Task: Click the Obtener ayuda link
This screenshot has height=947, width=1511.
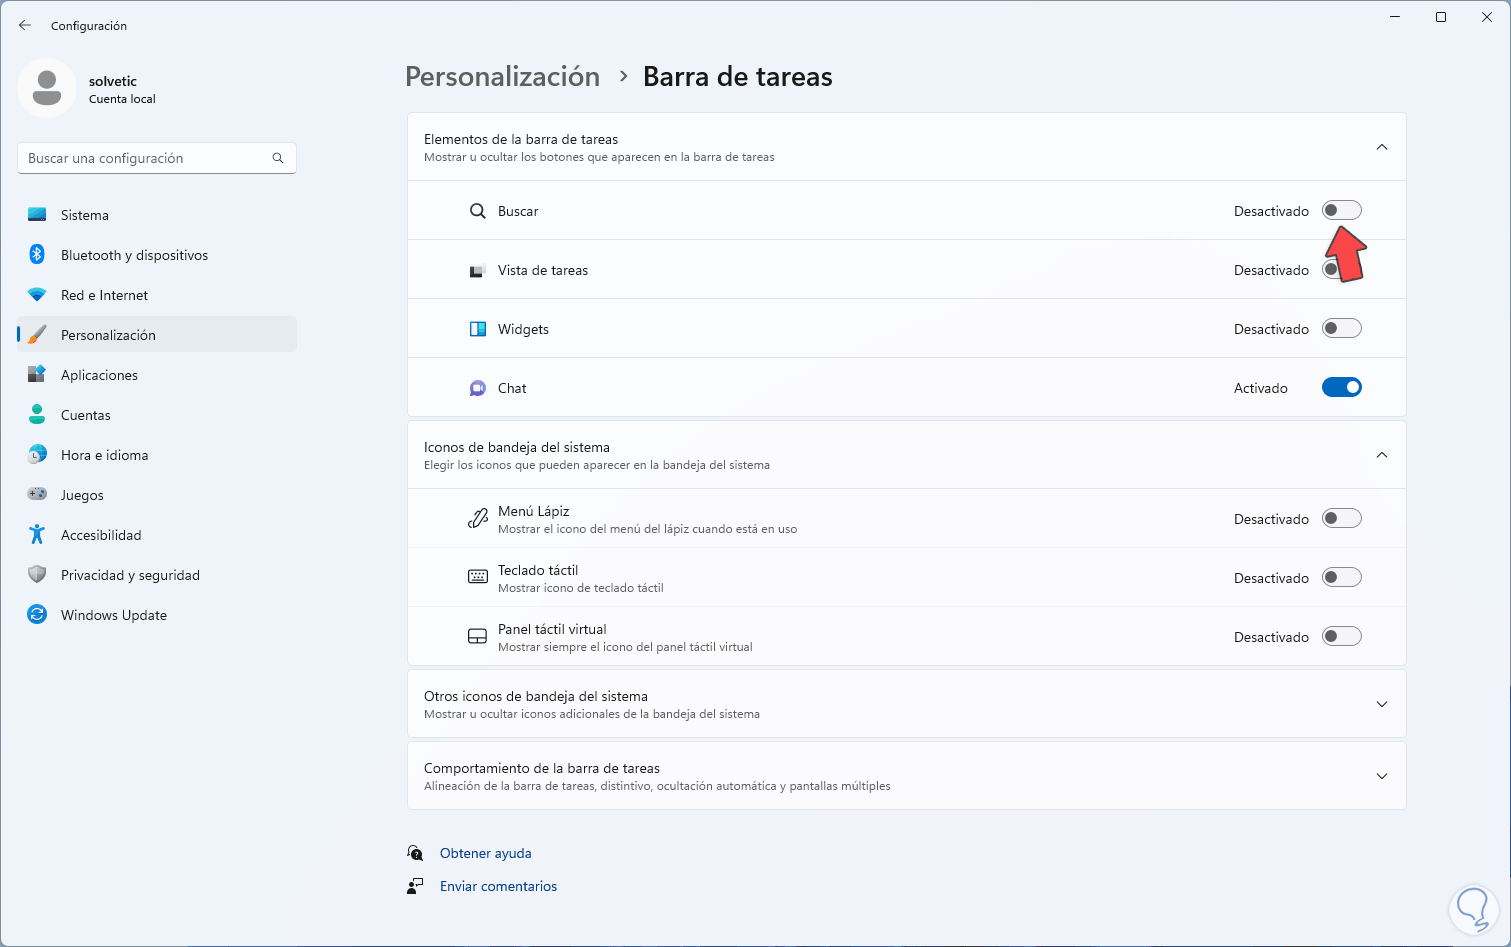Action: click(485, 853)
